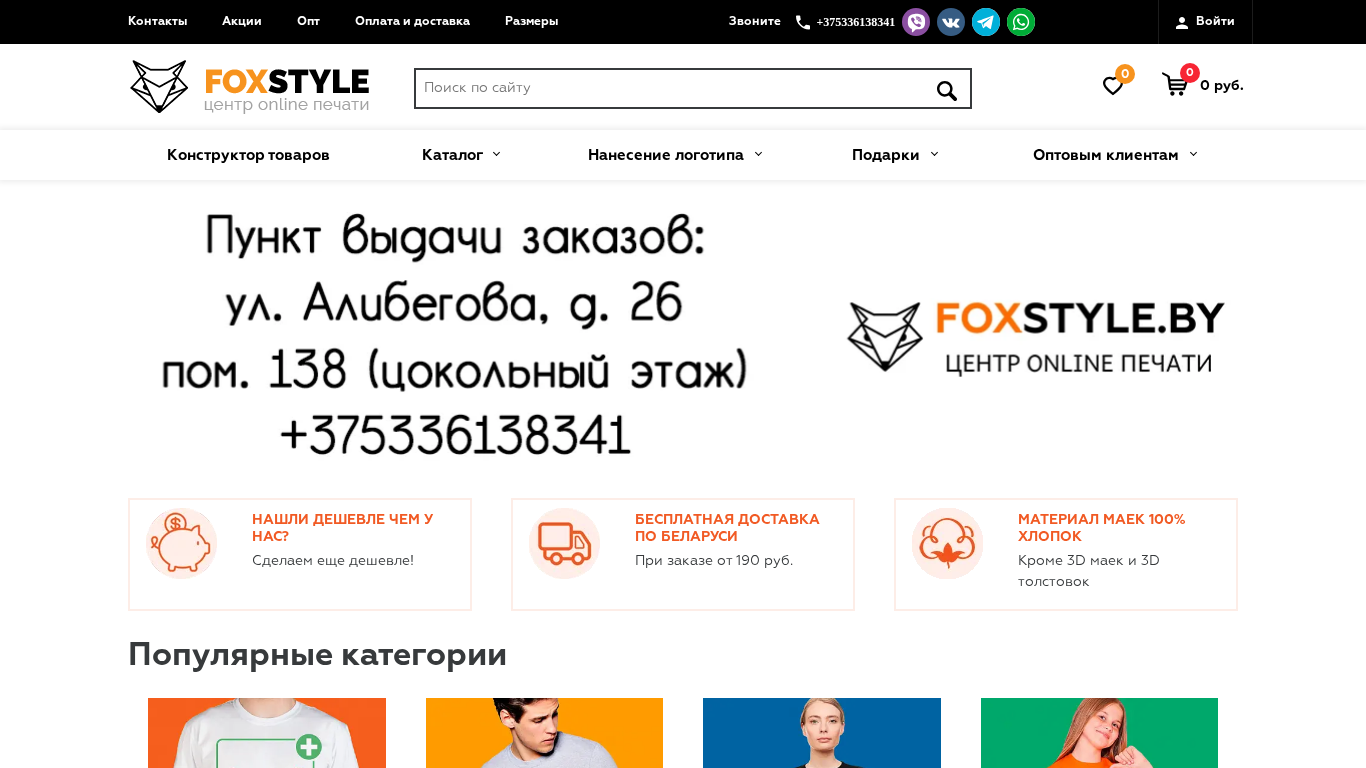The image size is (1366, 768).
Task: Click the user profile icon near Войти
Action: [x=1182, y=22]
